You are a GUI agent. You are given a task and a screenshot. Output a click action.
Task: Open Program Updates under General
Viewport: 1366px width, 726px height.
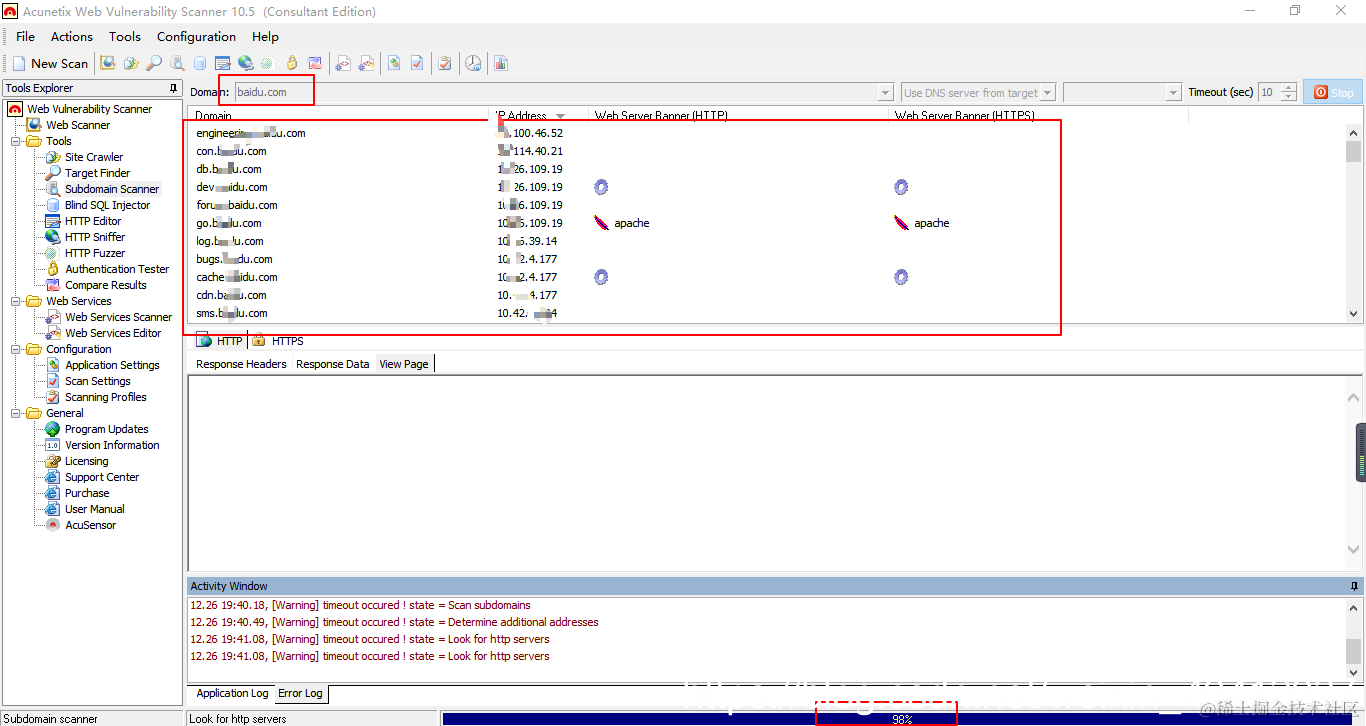pos(106,429)
